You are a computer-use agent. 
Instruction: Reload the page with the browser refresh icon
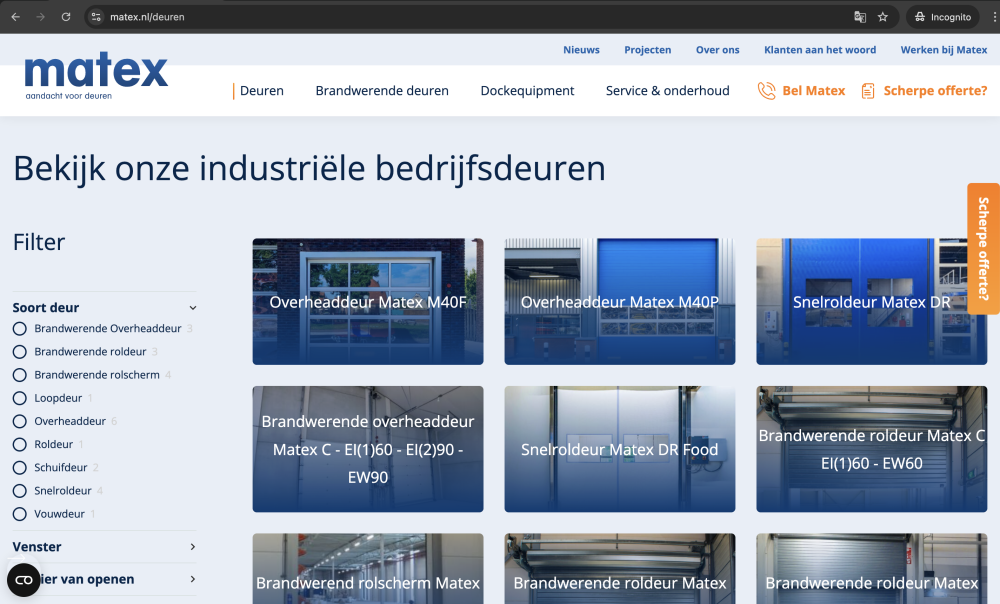(x=66, y=17)
